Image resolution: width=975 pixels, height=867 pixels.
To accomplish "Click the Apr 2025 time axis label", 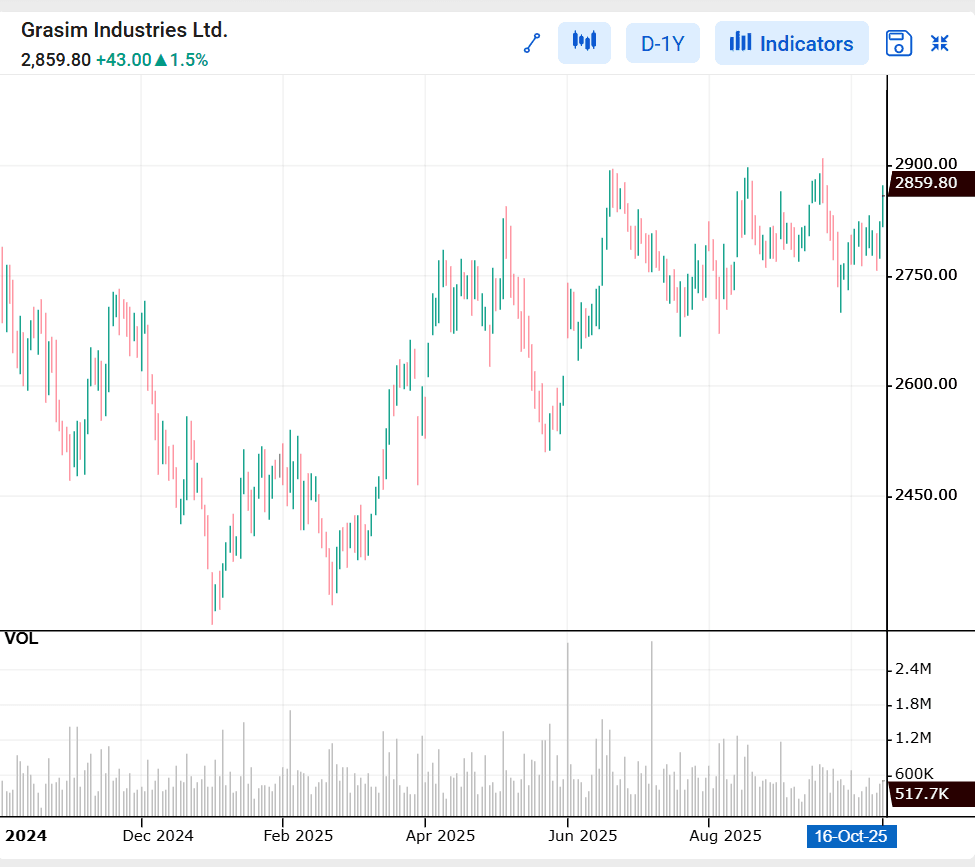I will 440,836.
